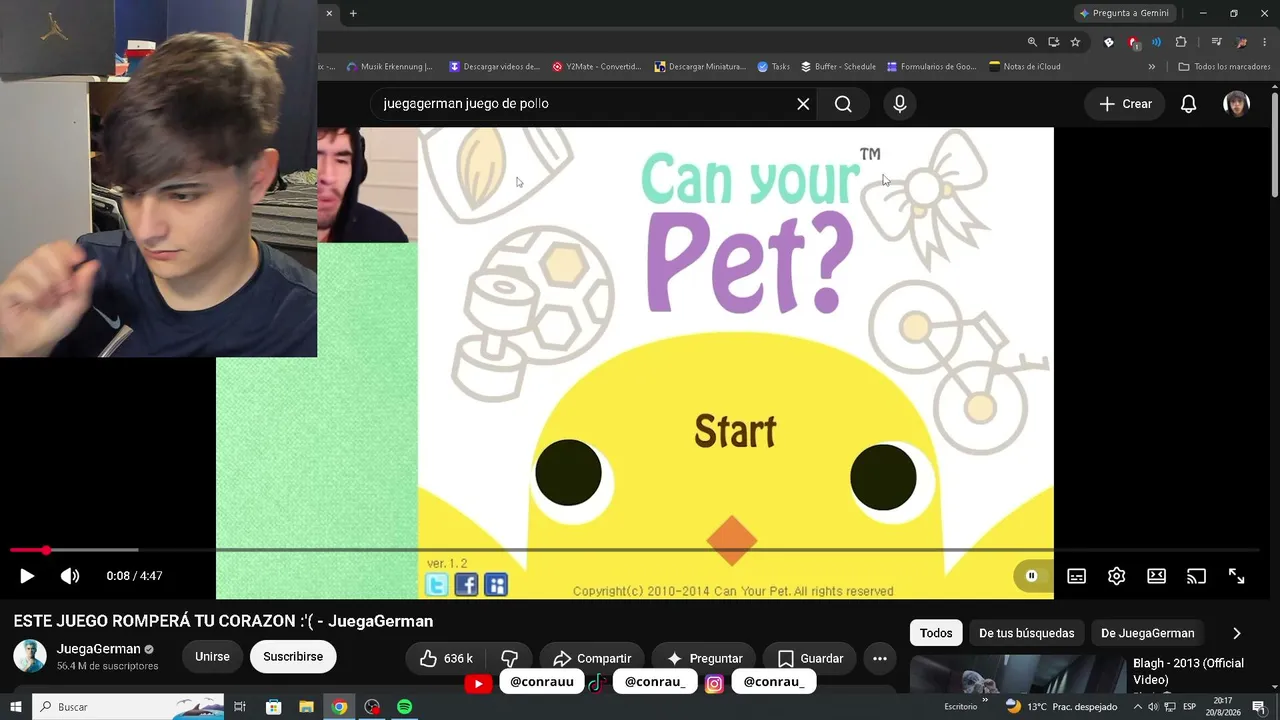The image size is (1280, 720).
Task: Open the ESP language indicator
Action: coord(1190,707)
